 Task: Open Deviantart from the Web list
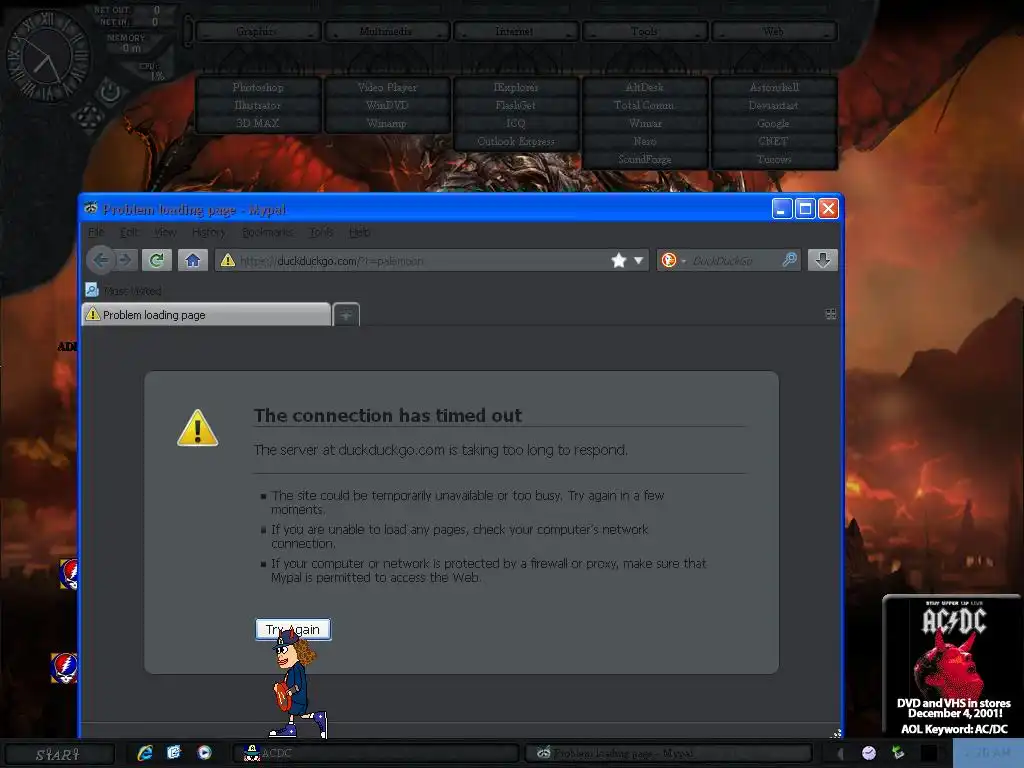tap(774, 105)
